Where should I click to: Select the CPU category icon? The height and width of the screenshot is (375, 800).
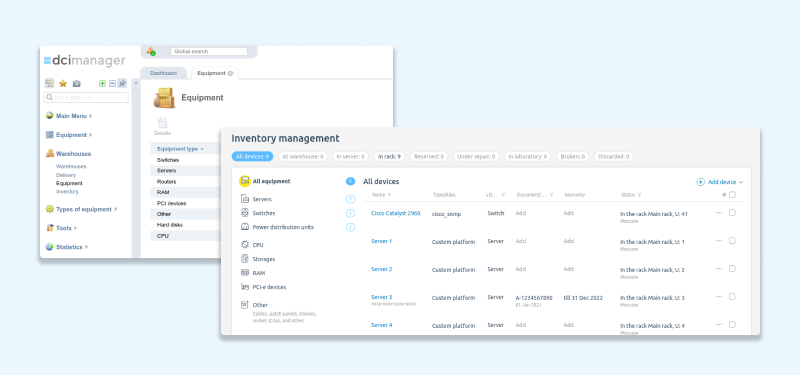(244, 245)
